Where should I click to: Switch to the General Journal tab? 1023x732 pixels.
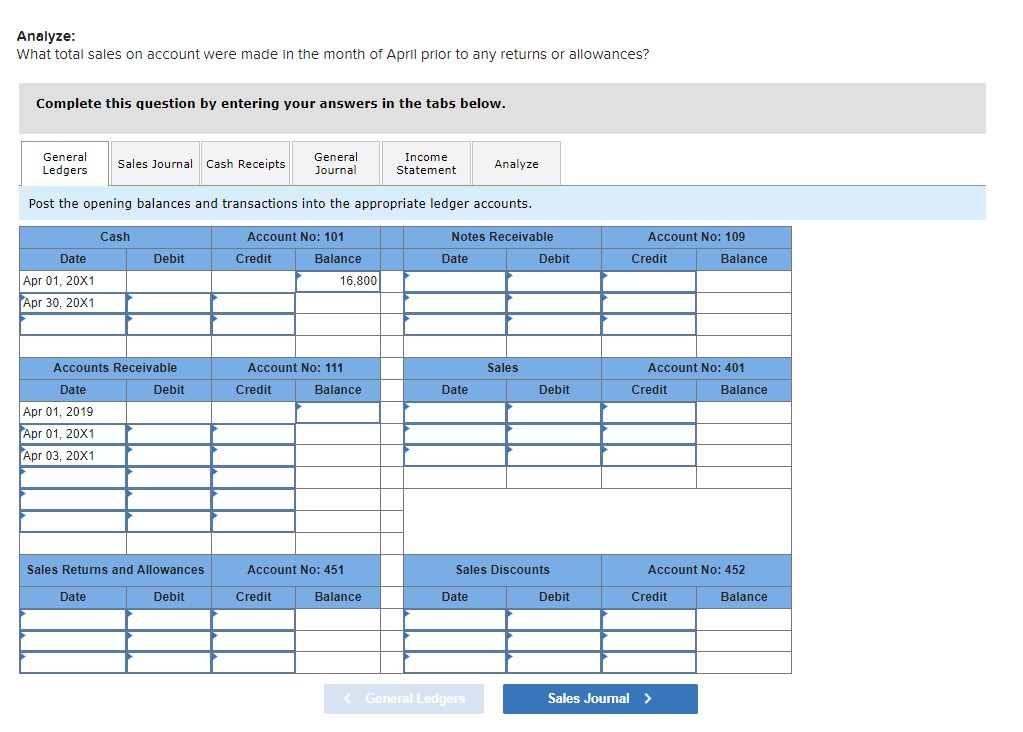335,164
